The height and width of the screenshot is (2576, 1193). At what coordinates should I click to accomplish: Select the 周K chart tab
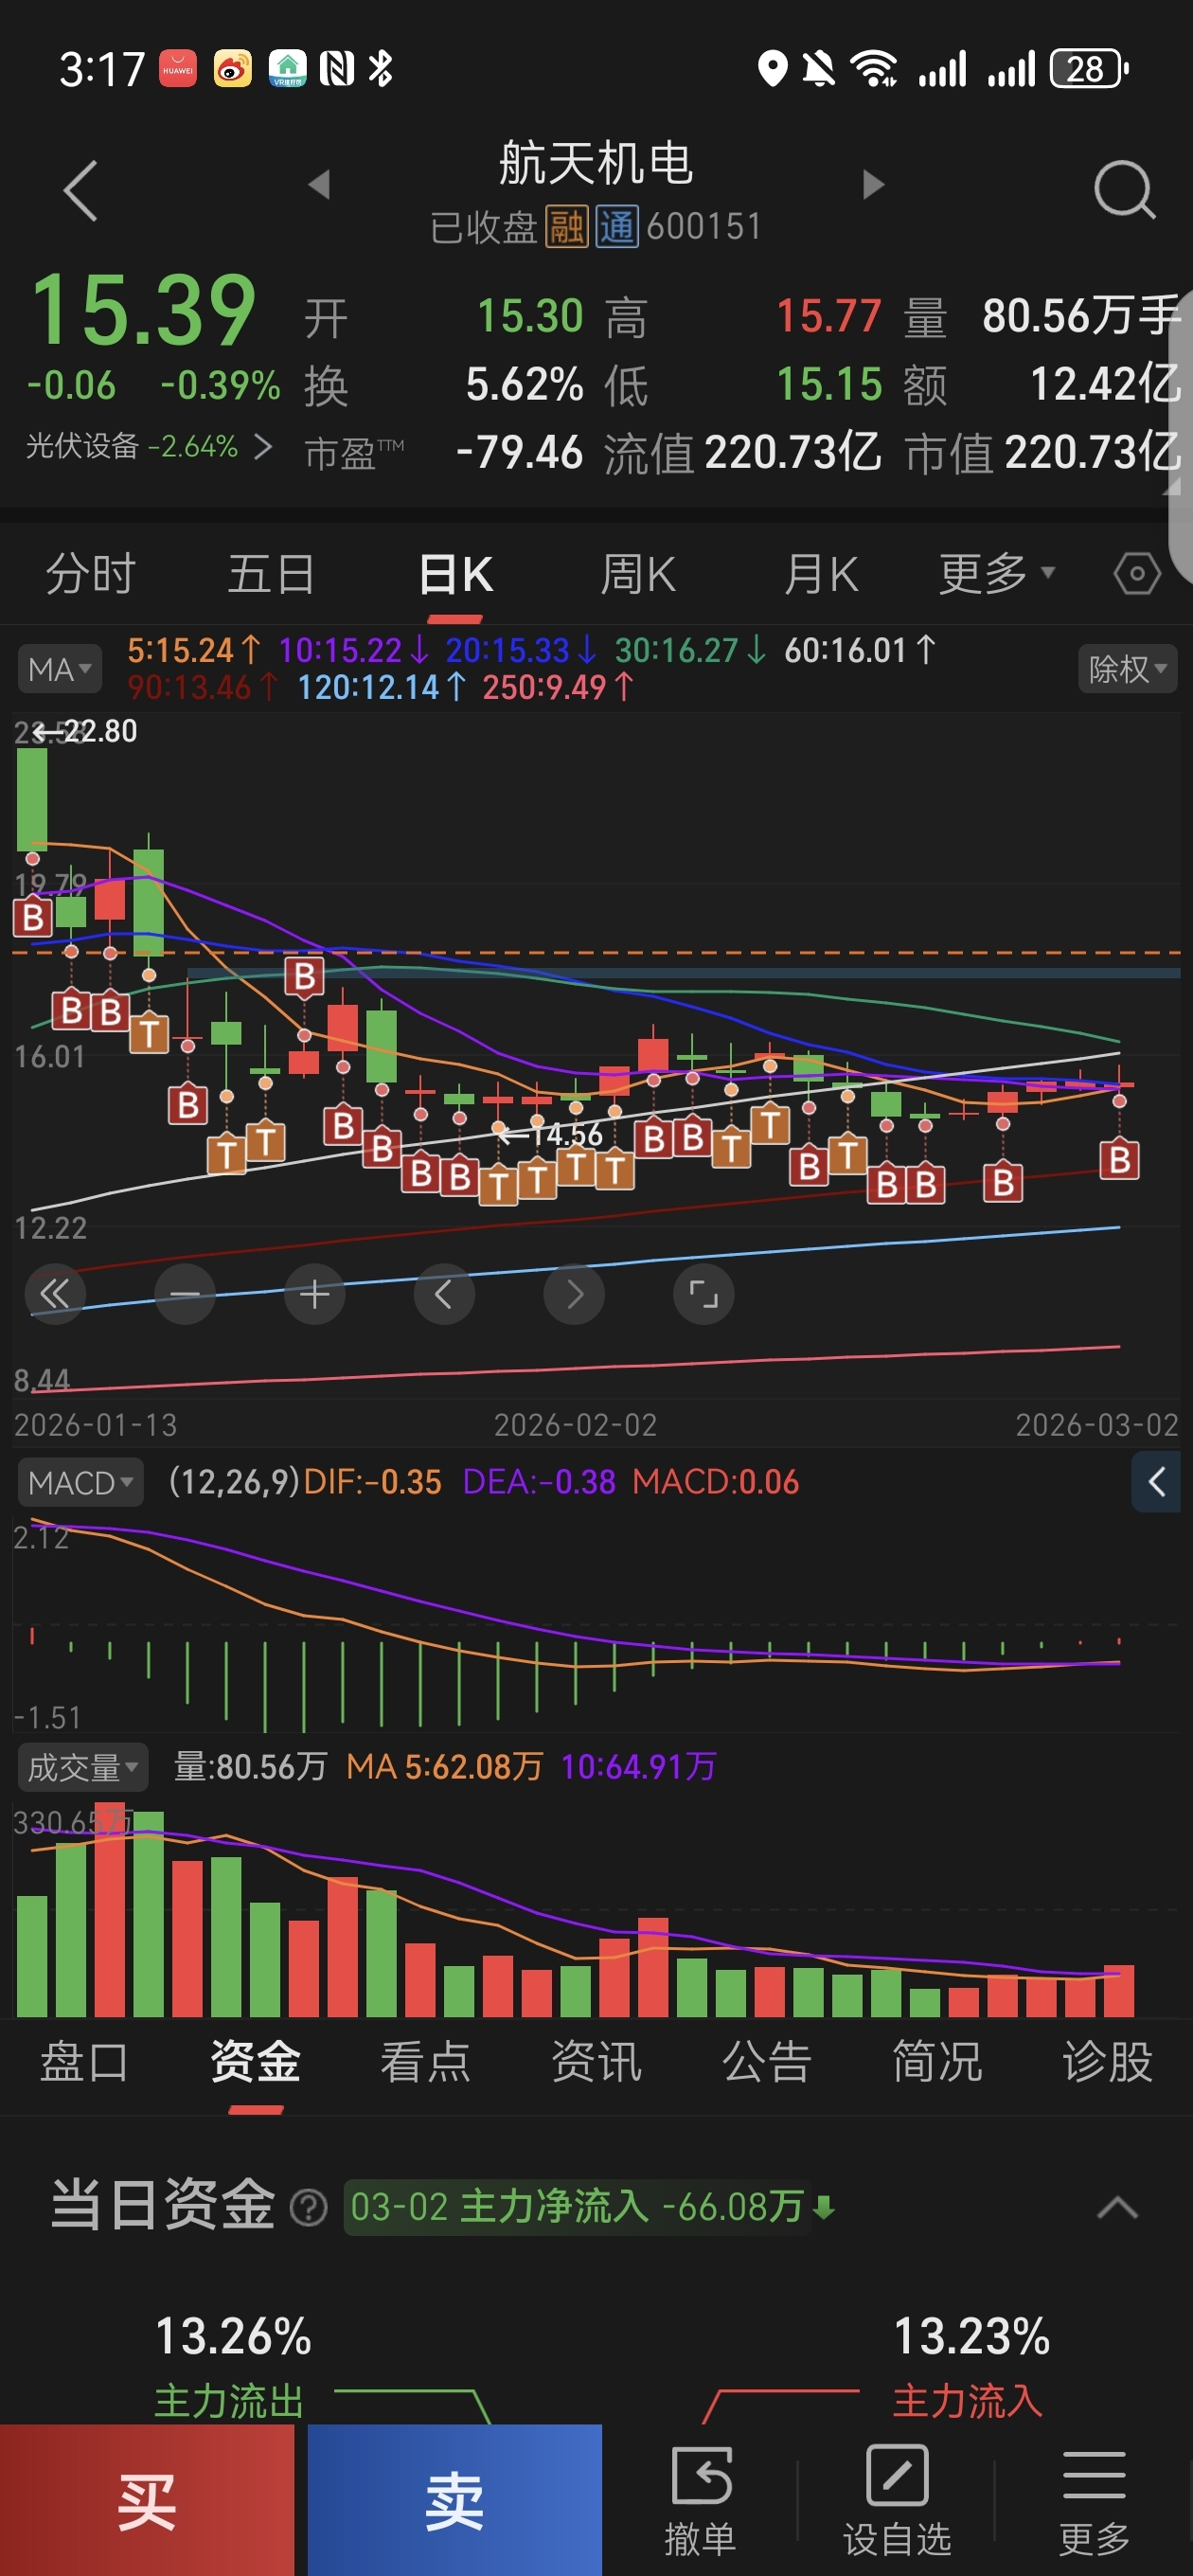click(x=638, y=574)
